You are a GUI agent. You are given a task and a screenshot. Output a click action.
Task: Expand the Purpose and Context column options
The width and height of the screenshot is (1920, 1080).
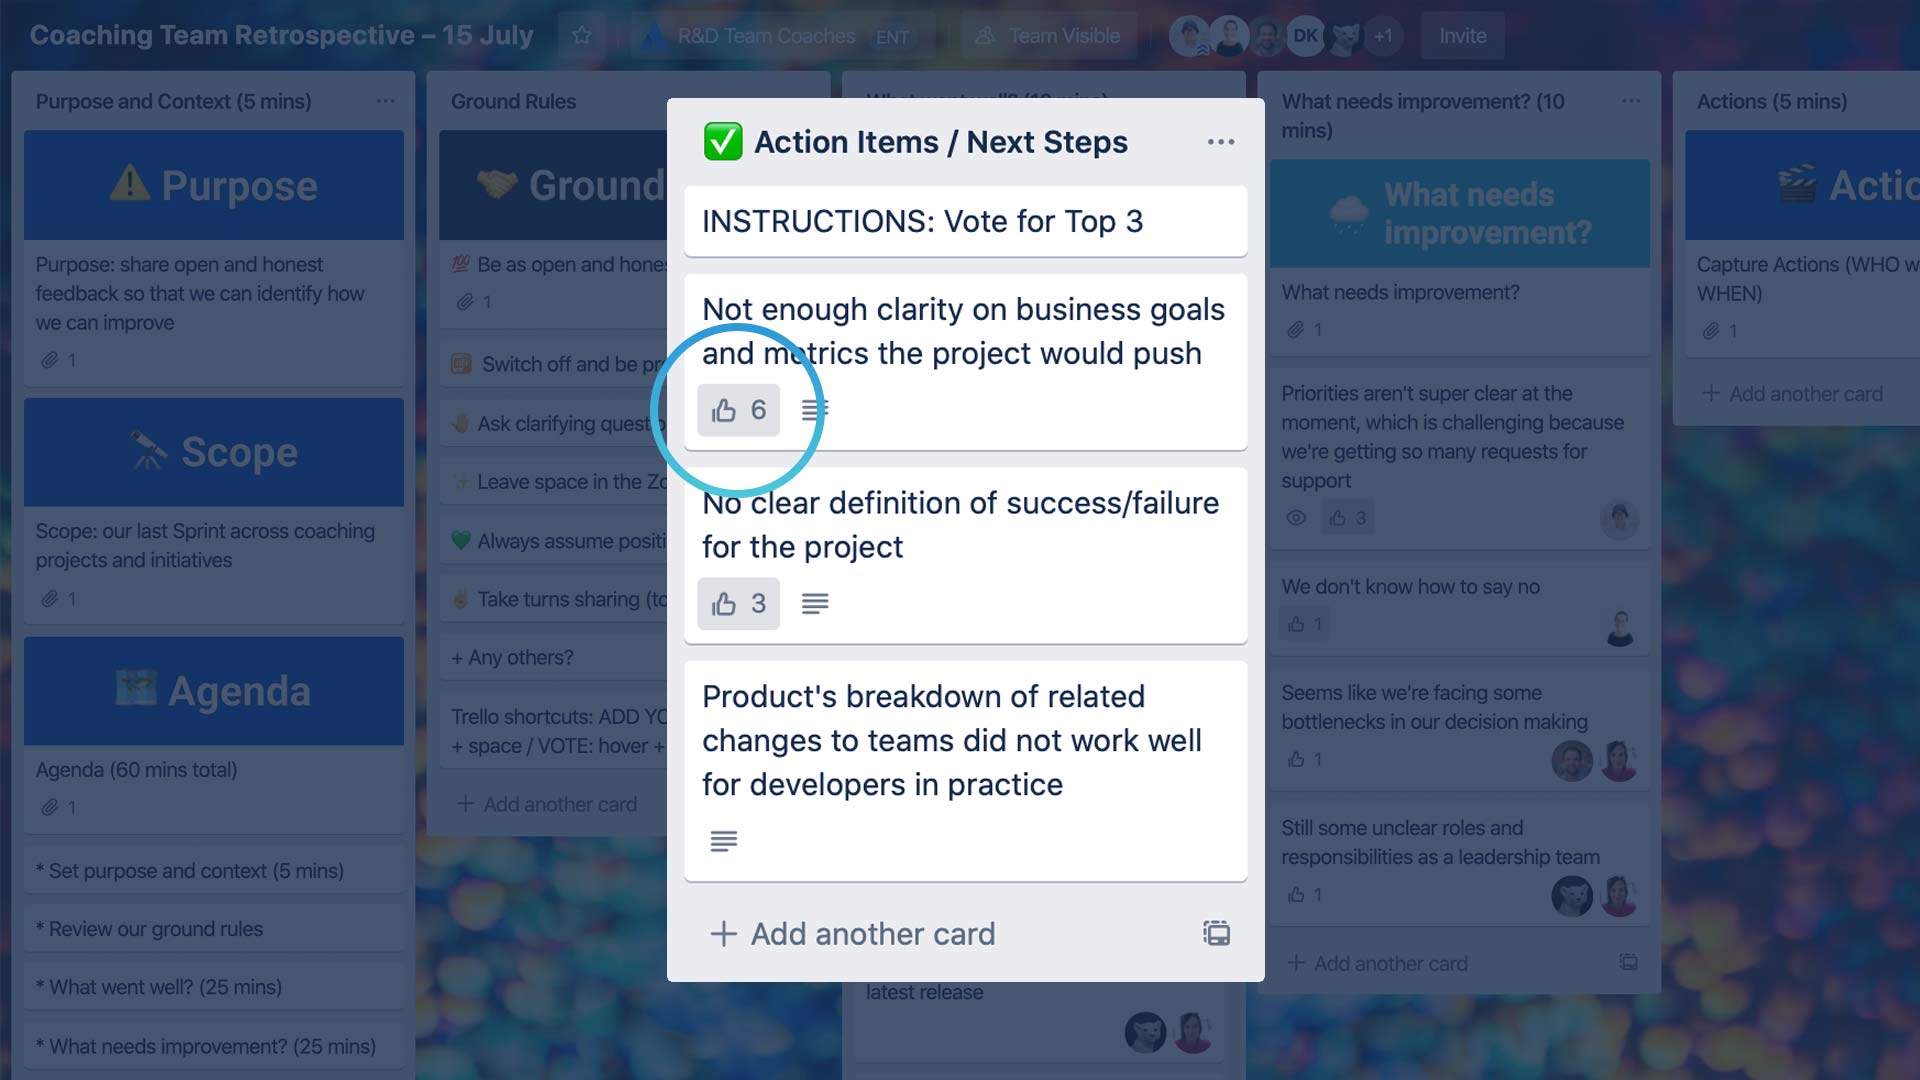(386, 102)
